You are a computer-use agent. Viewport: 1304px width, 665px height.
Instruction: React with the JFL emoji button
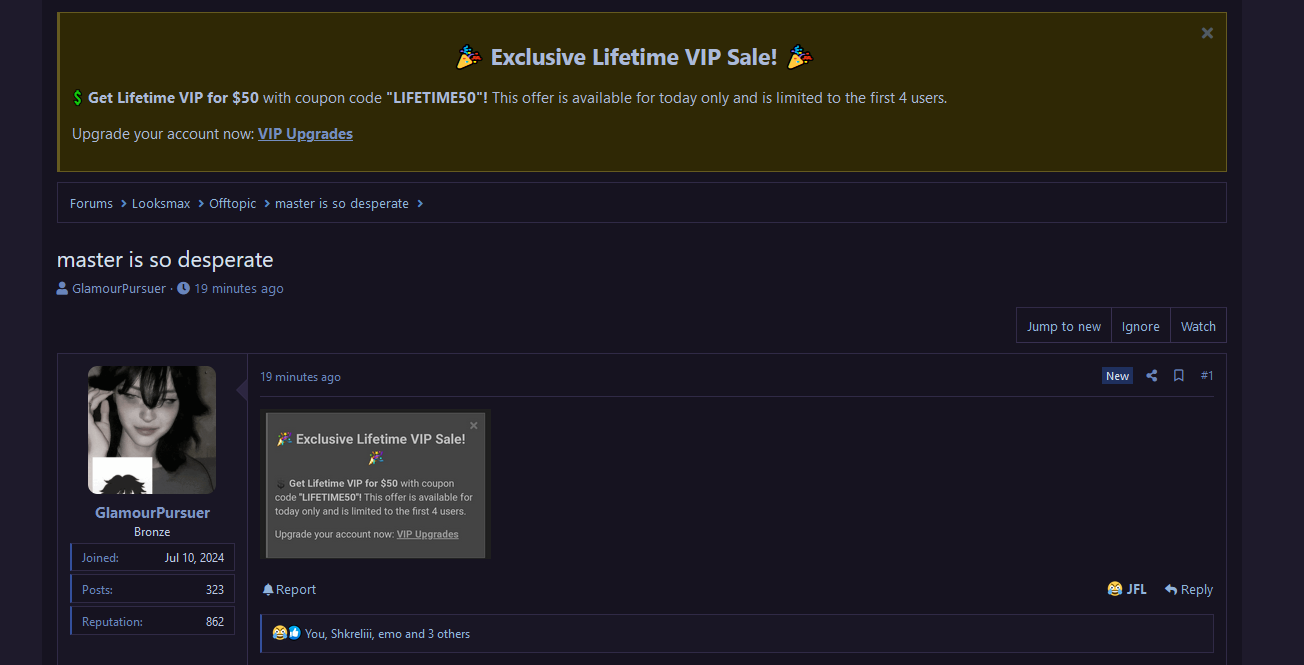click(x=1127, y=590)
